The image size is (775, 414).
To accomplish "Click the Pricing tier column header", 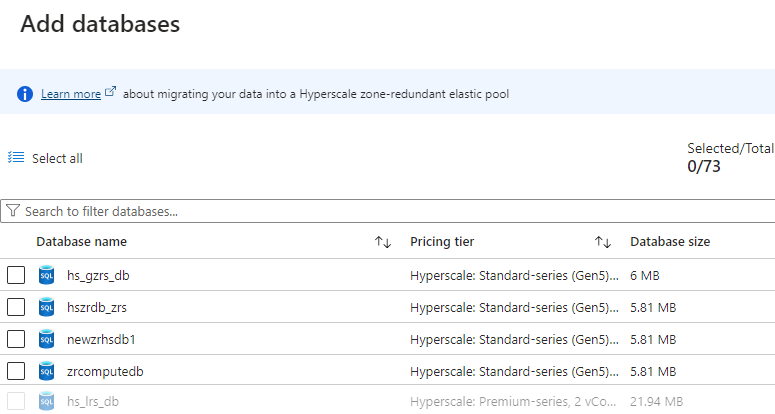I will point(442,242).
